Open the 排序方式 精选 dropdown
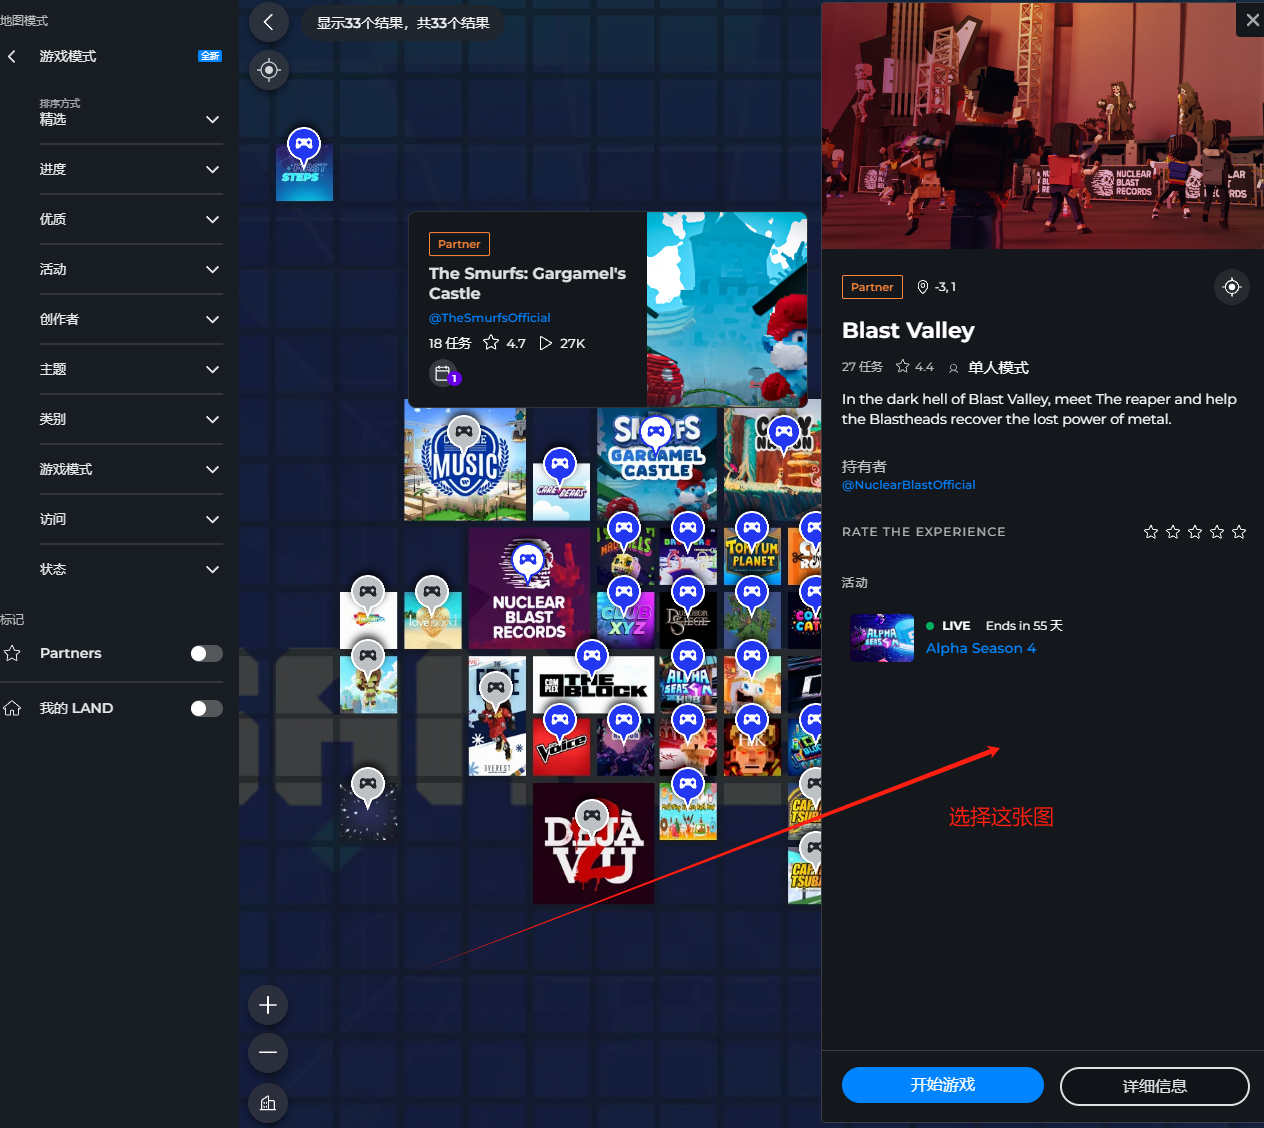1264x1128 pixels. point(130,118)
